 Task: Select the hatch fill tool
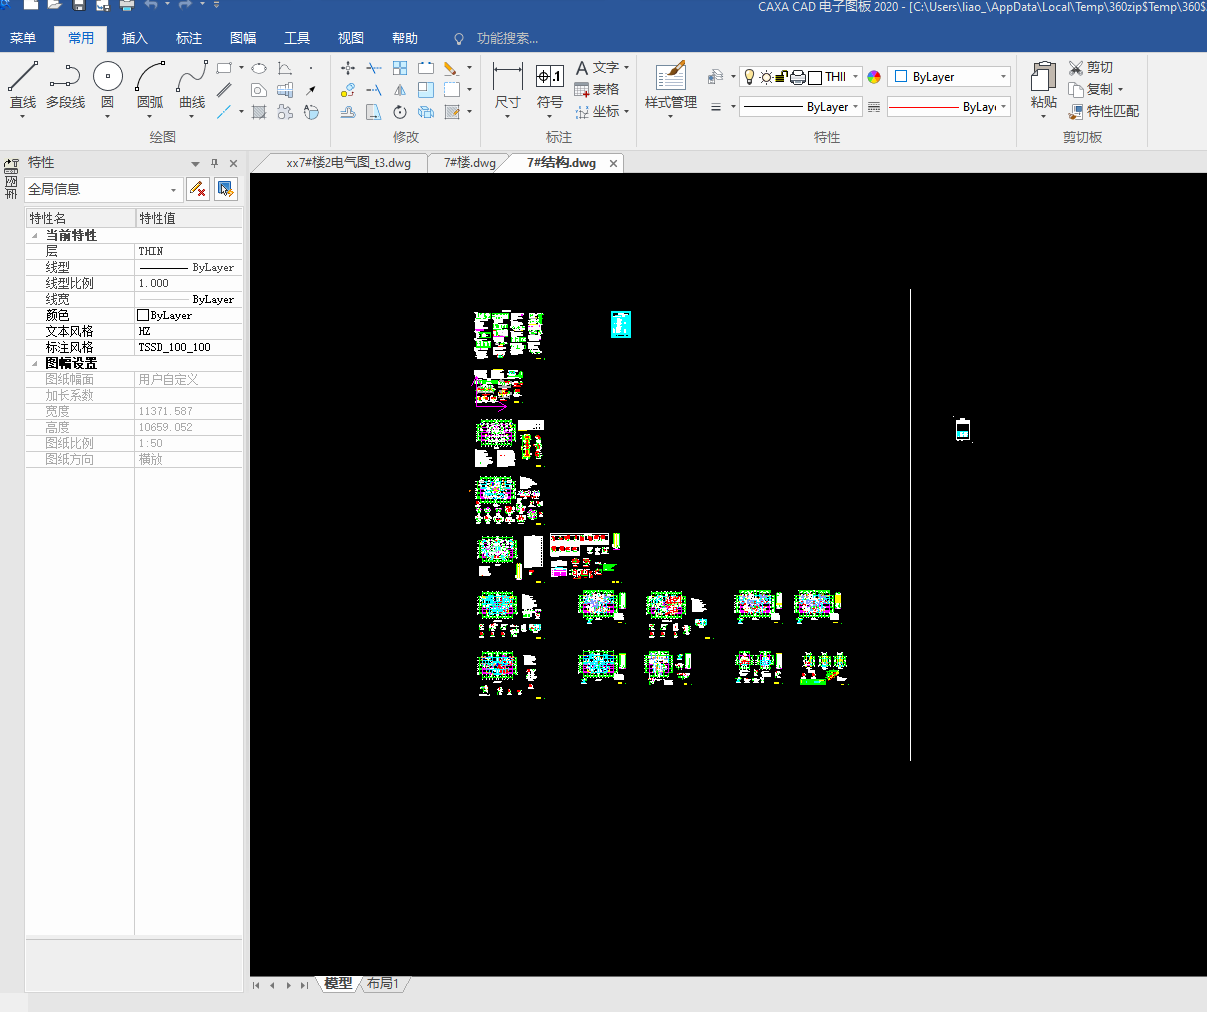259,112
